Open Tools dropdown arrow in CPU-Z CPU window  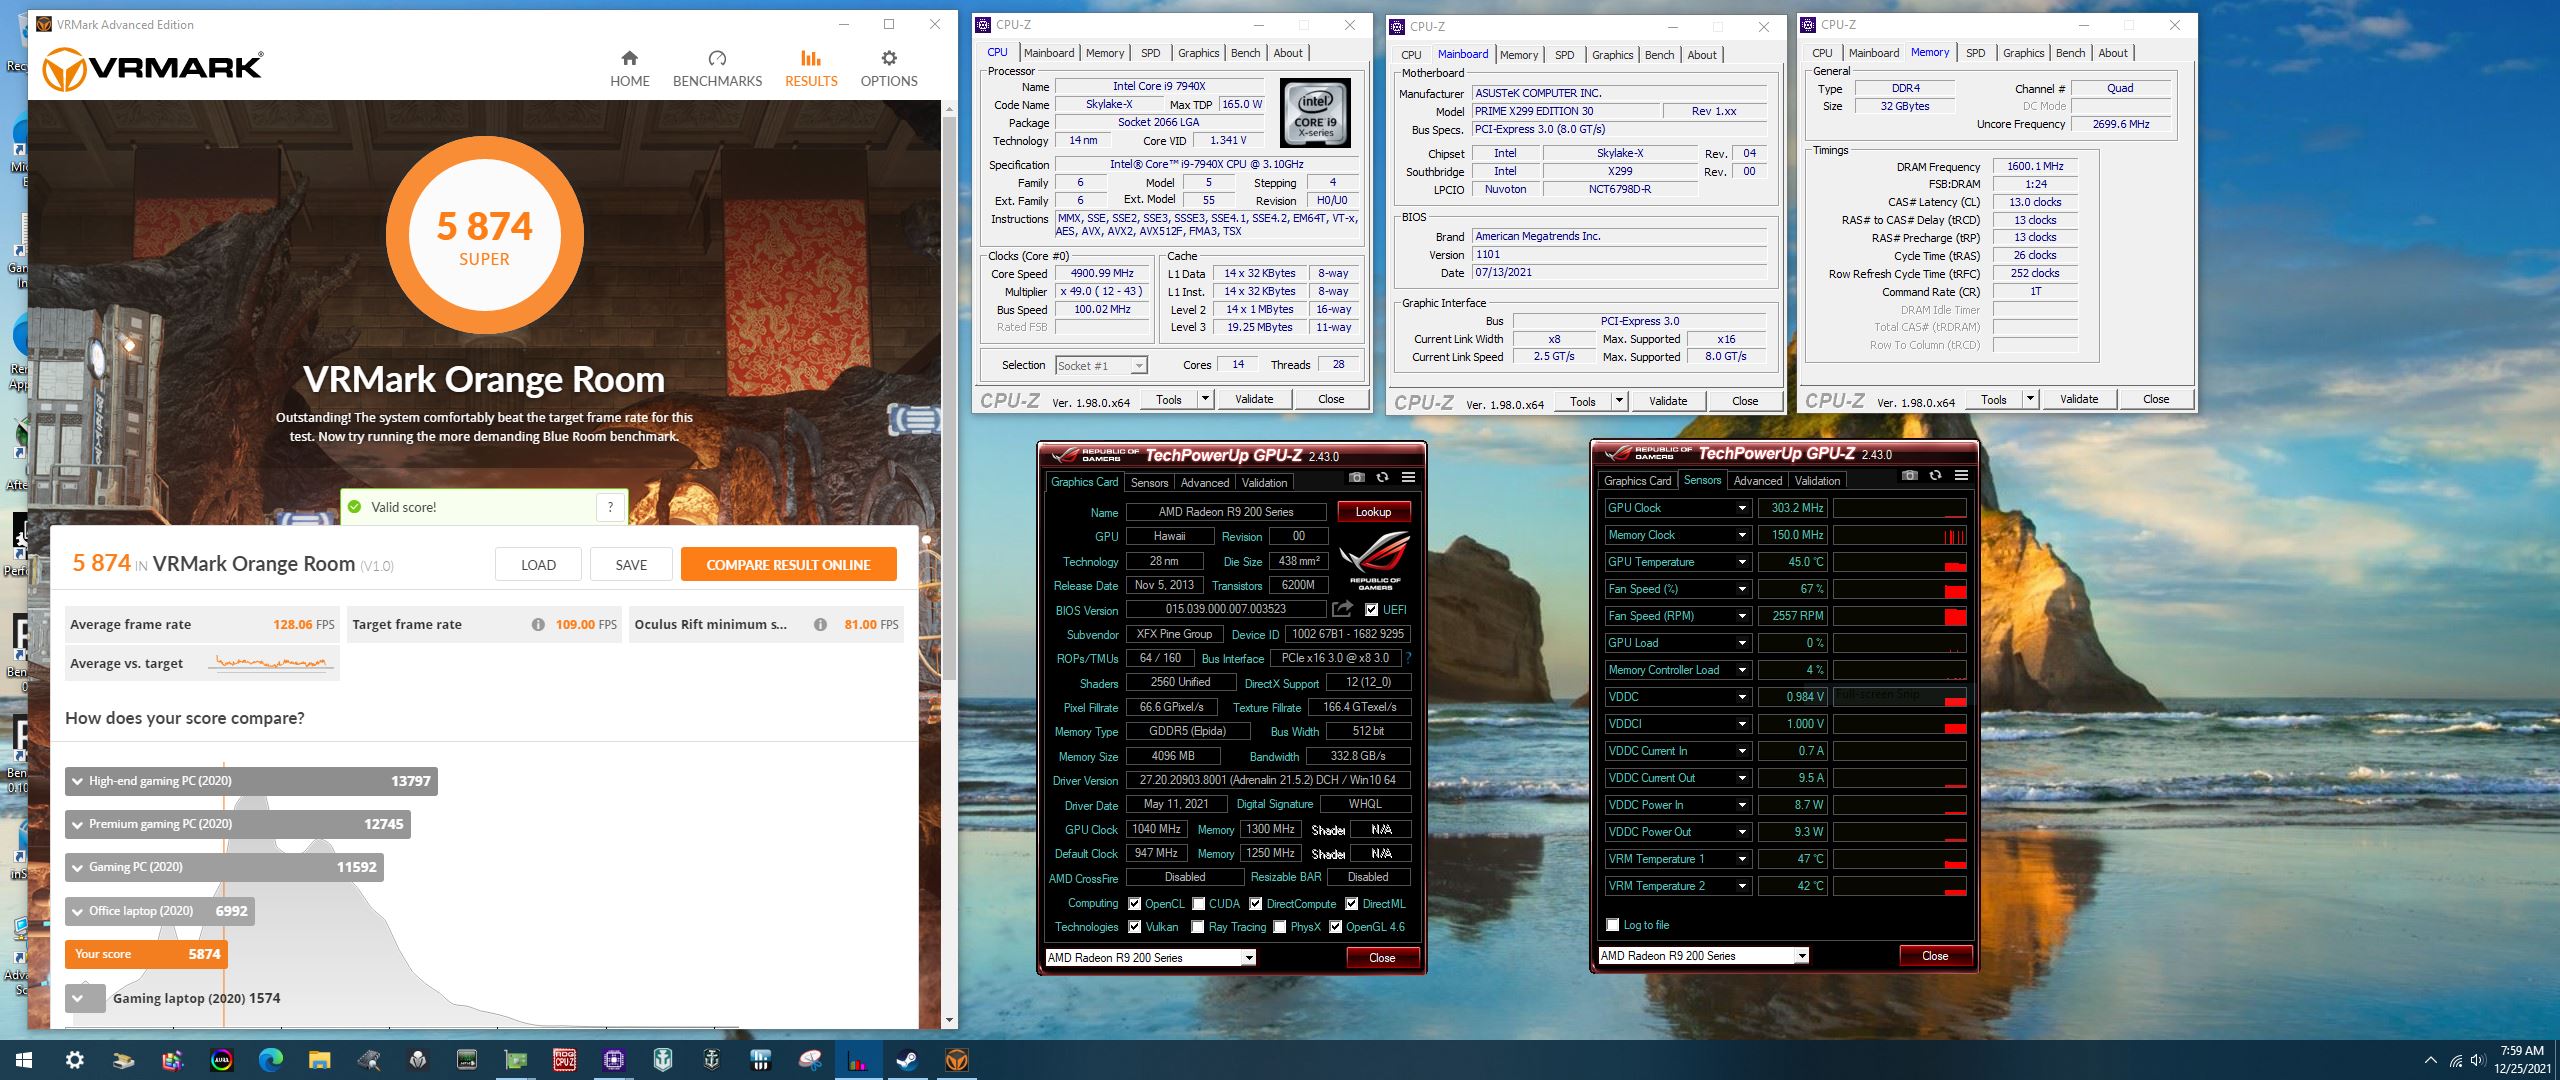click(1205, 399)
